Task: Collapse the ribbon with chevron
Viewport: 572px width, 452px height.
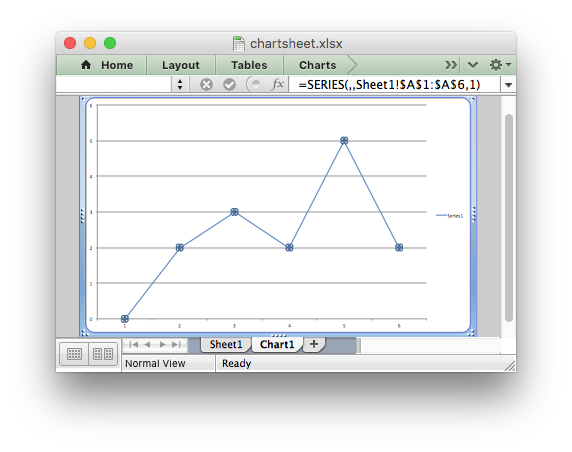Action: (473, 65)
